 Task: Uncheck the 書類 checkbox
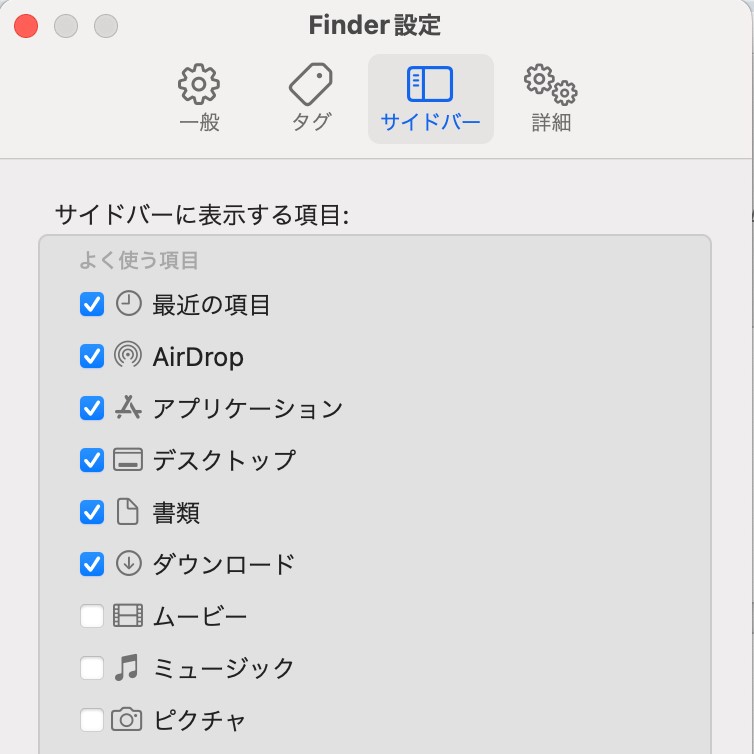(x=92, y=512)
